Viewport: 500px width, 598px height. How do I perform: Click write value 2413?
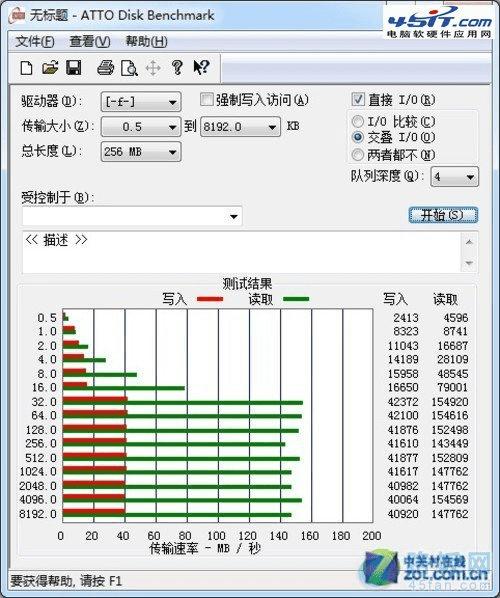(406, 318)
